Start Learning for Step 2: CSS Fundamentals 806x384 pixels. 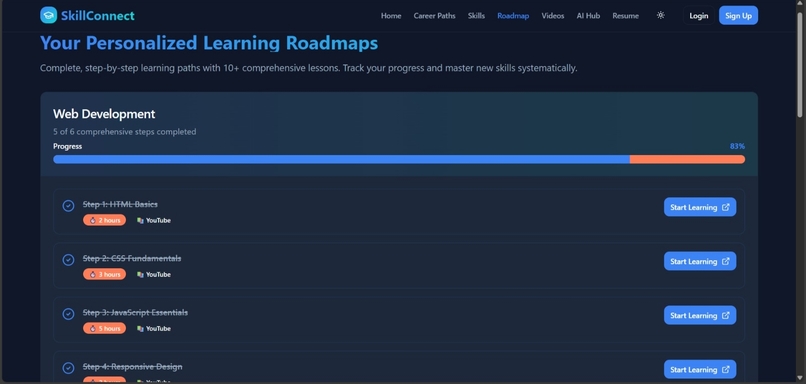(700, 261)
